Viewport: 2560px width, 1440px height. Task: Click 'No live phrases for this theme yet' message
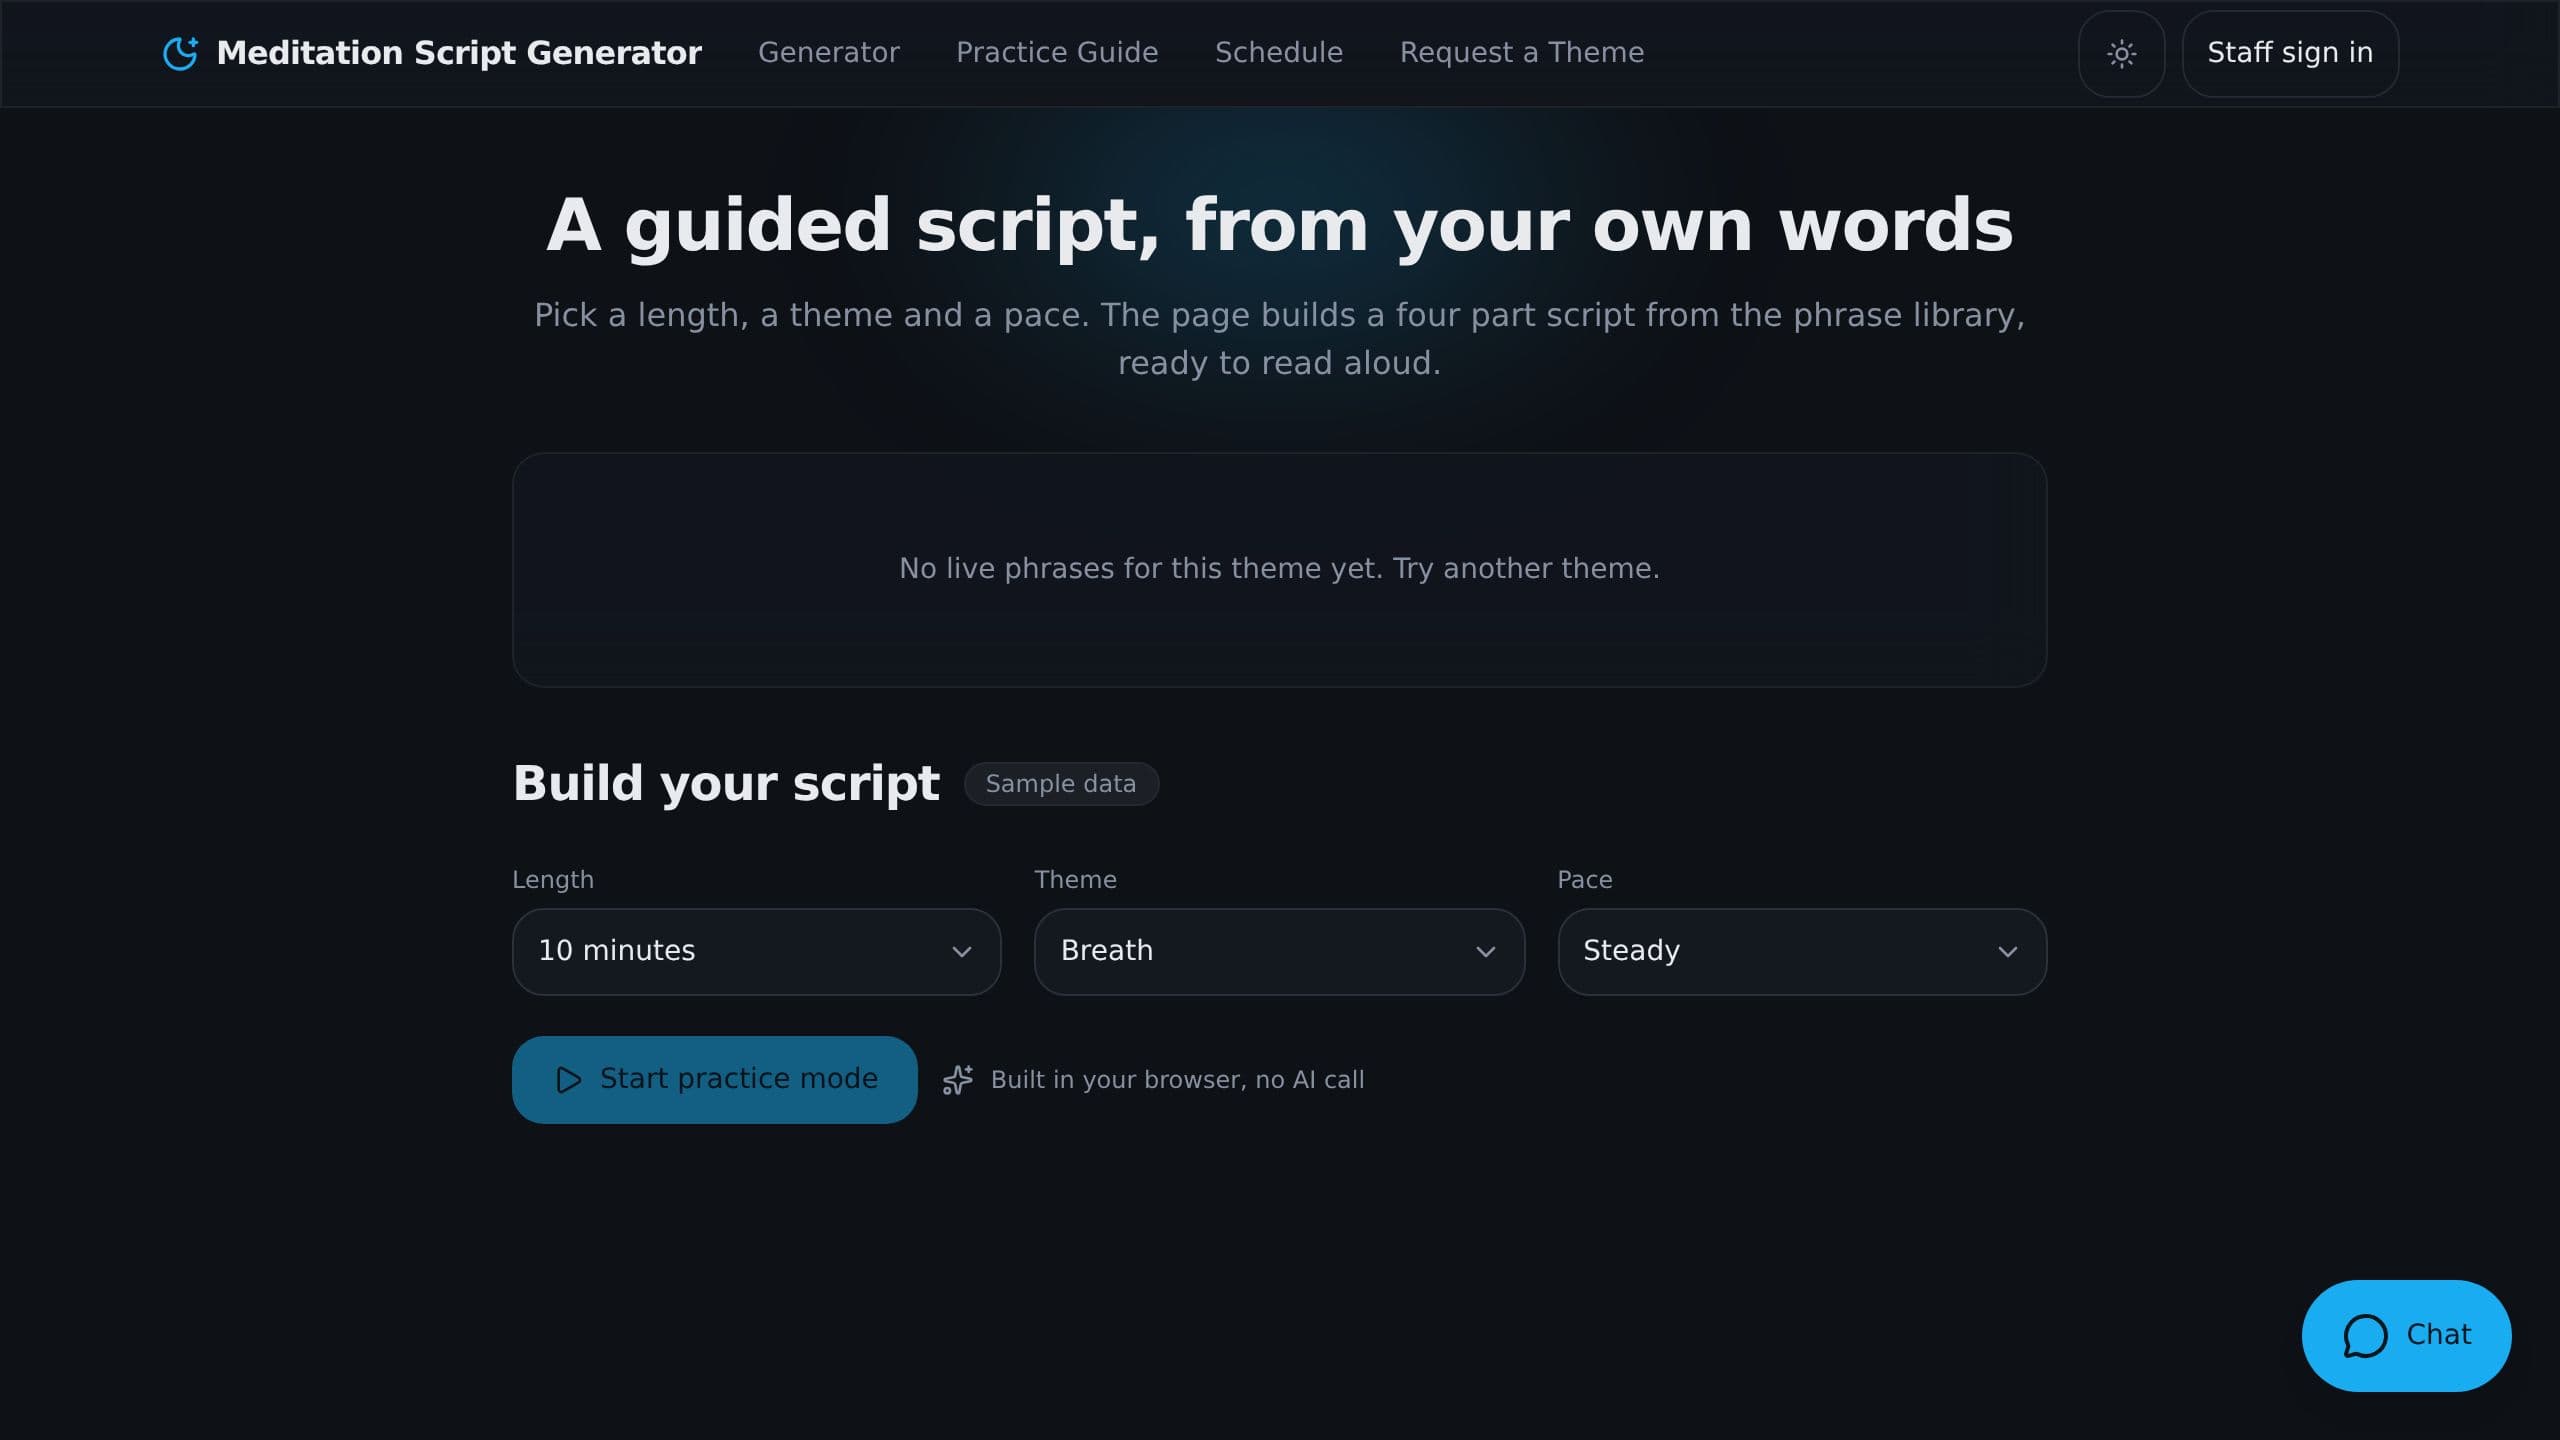(x=1279, y=569)
